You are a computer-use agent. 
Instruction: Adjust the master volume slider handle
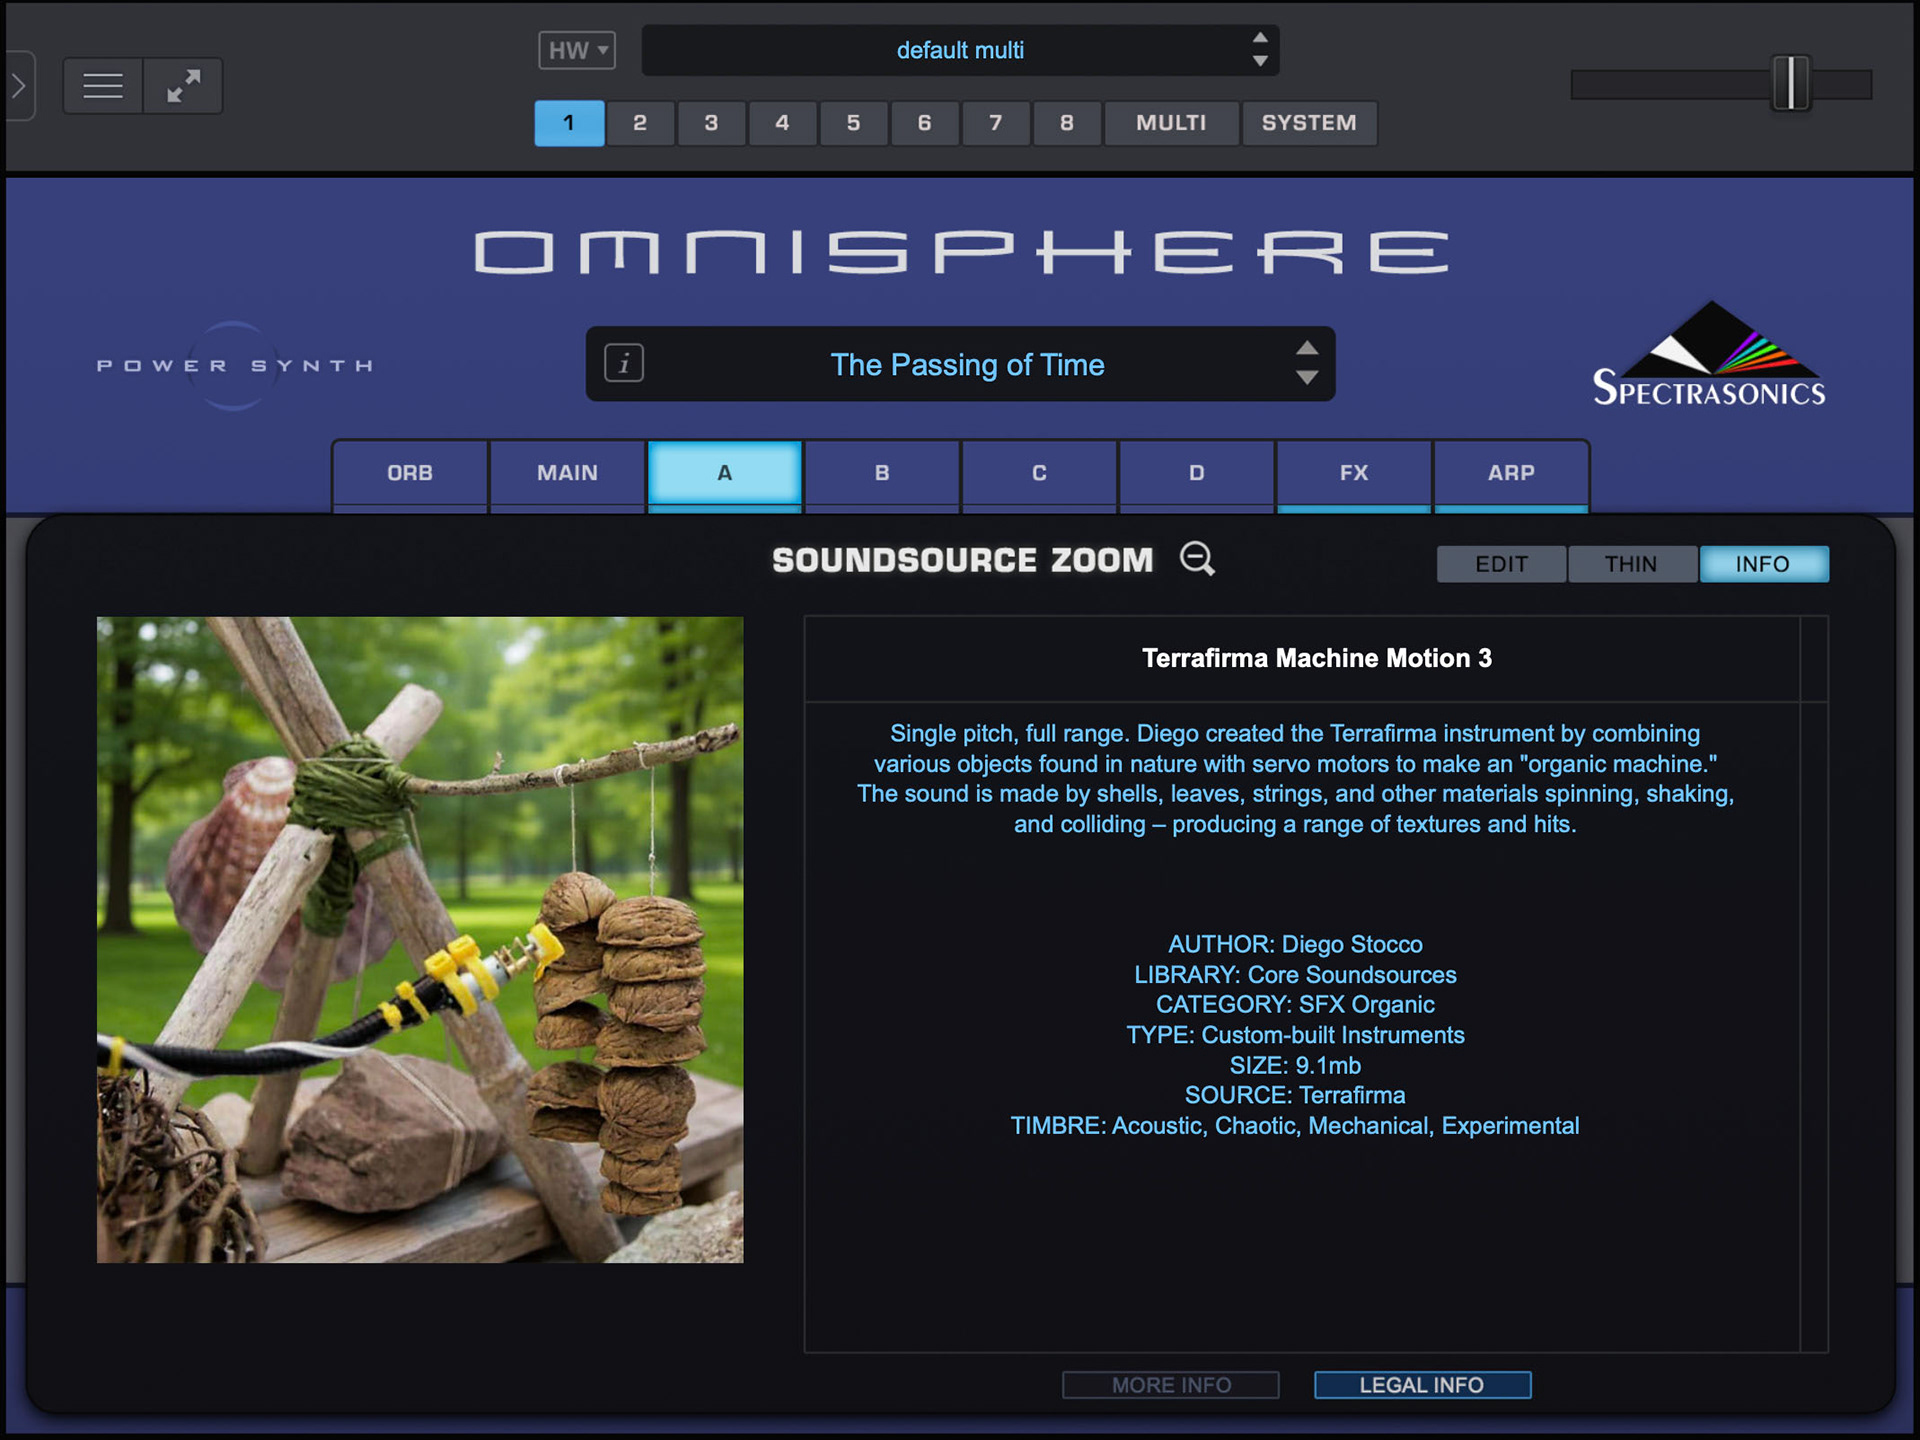[1790, 84]
